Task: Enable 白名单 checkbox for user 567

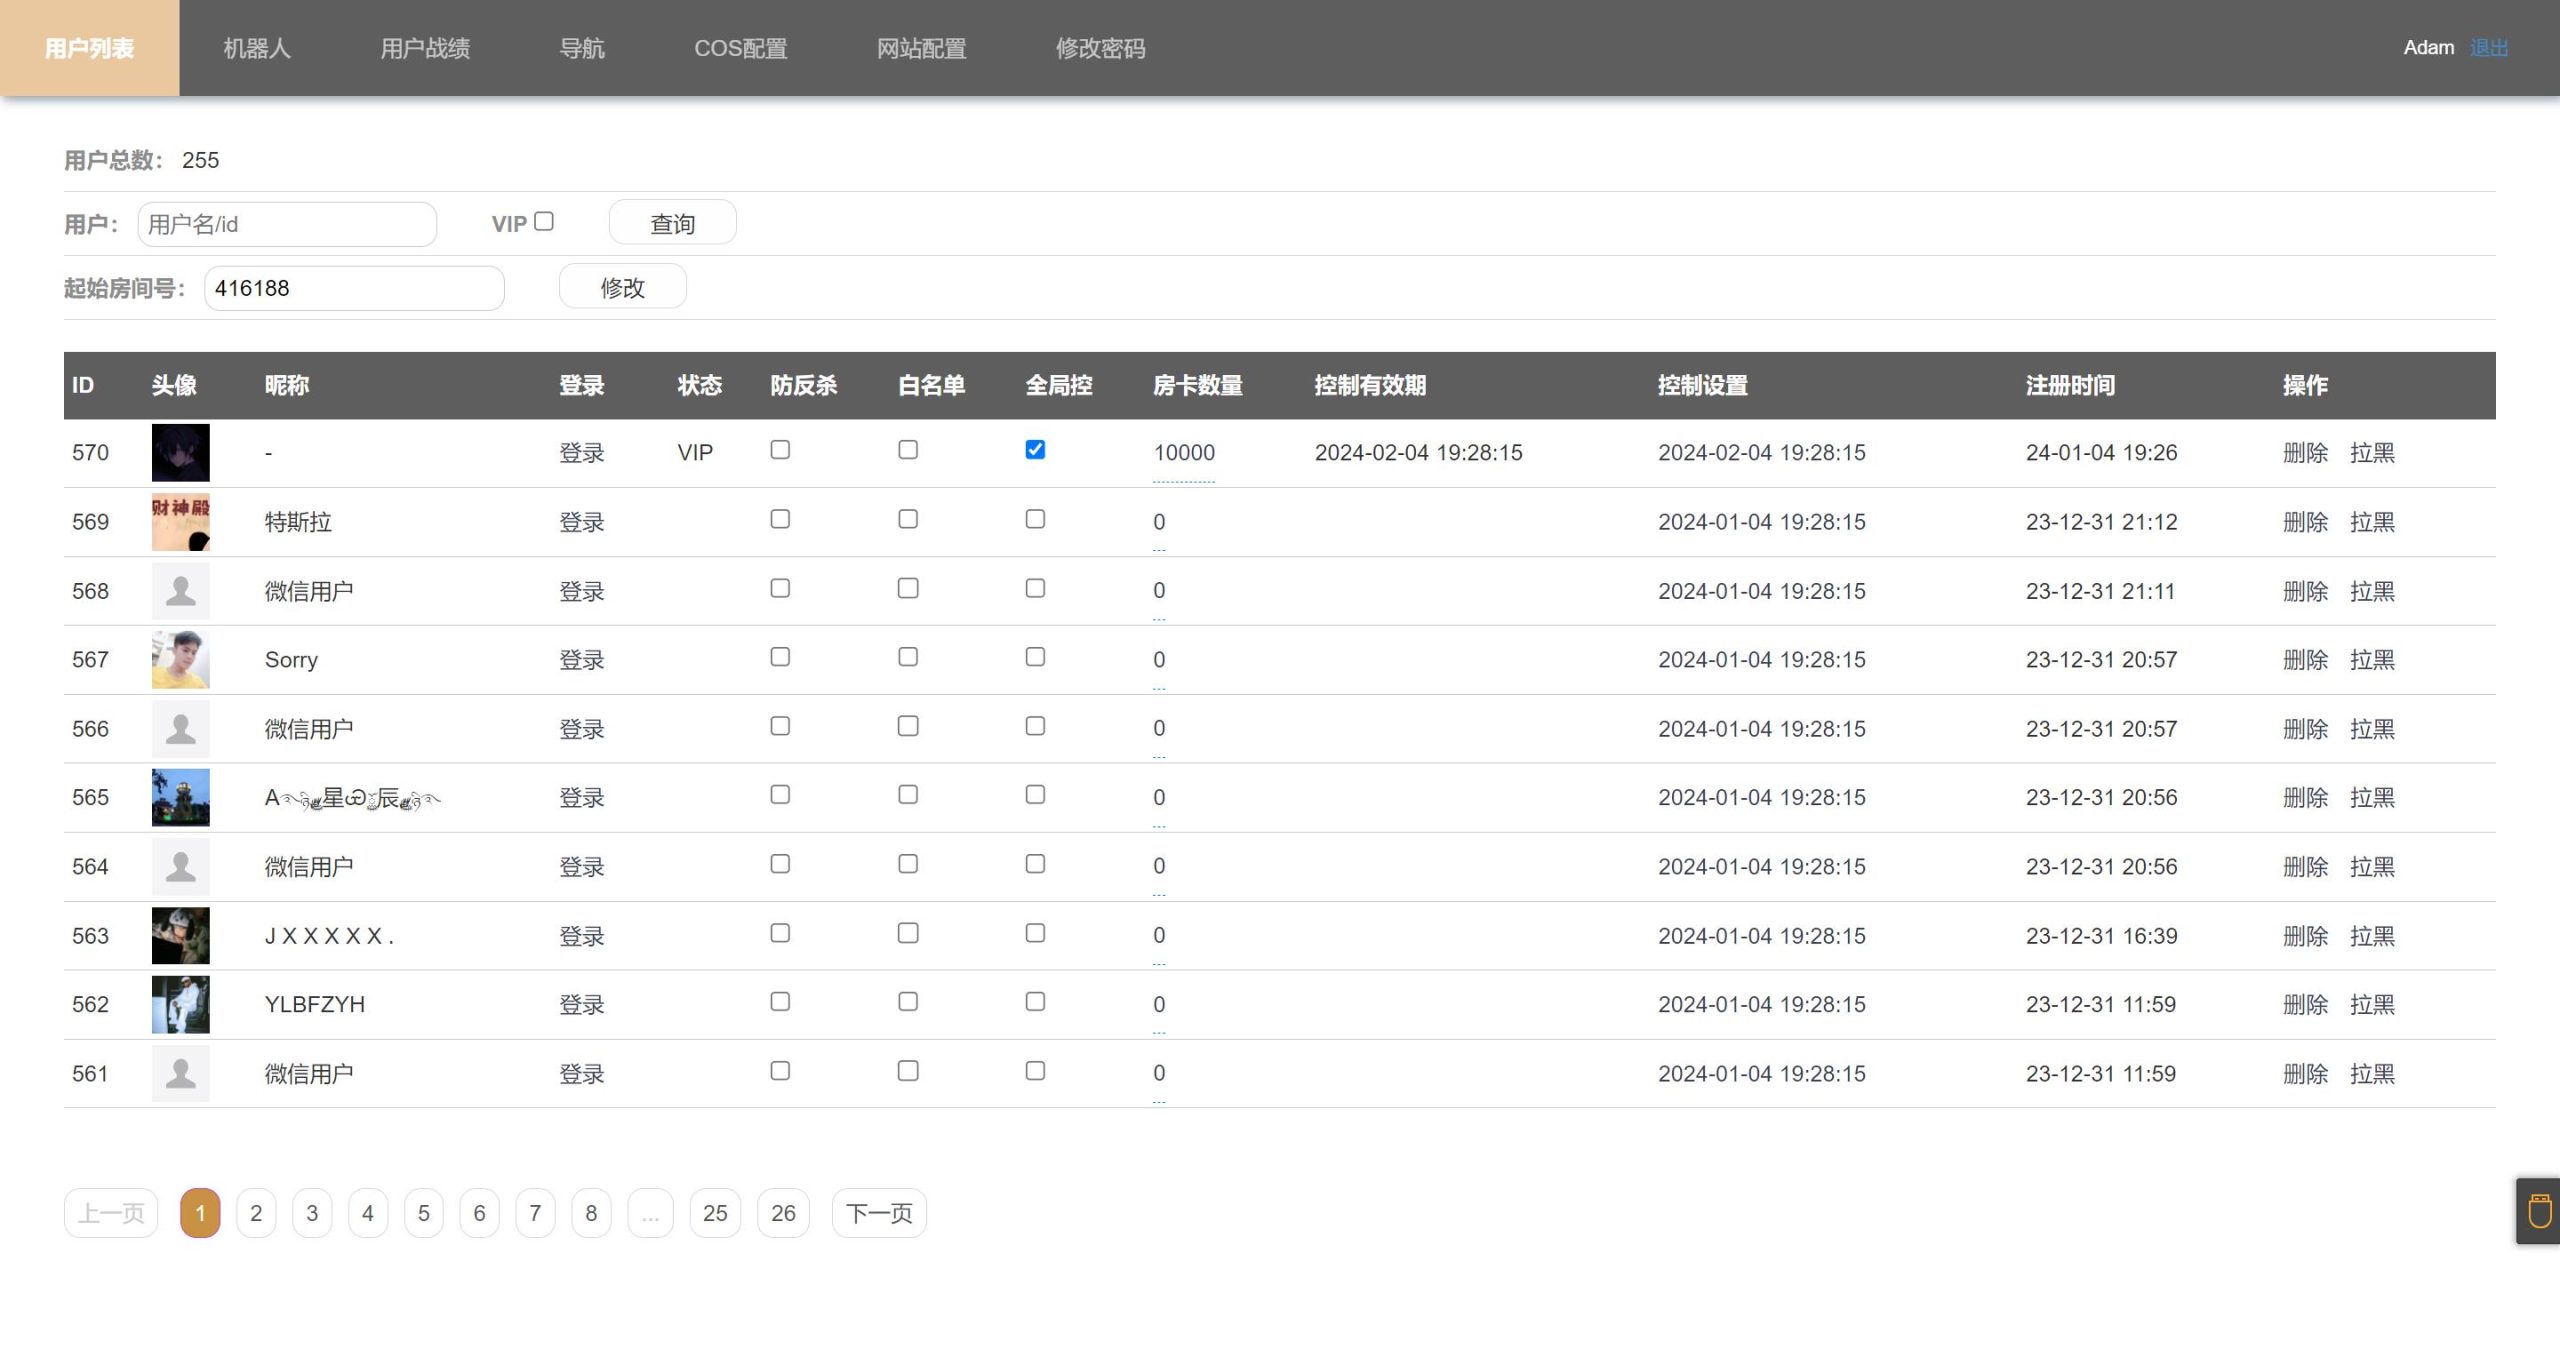Action: pos(908,657)
